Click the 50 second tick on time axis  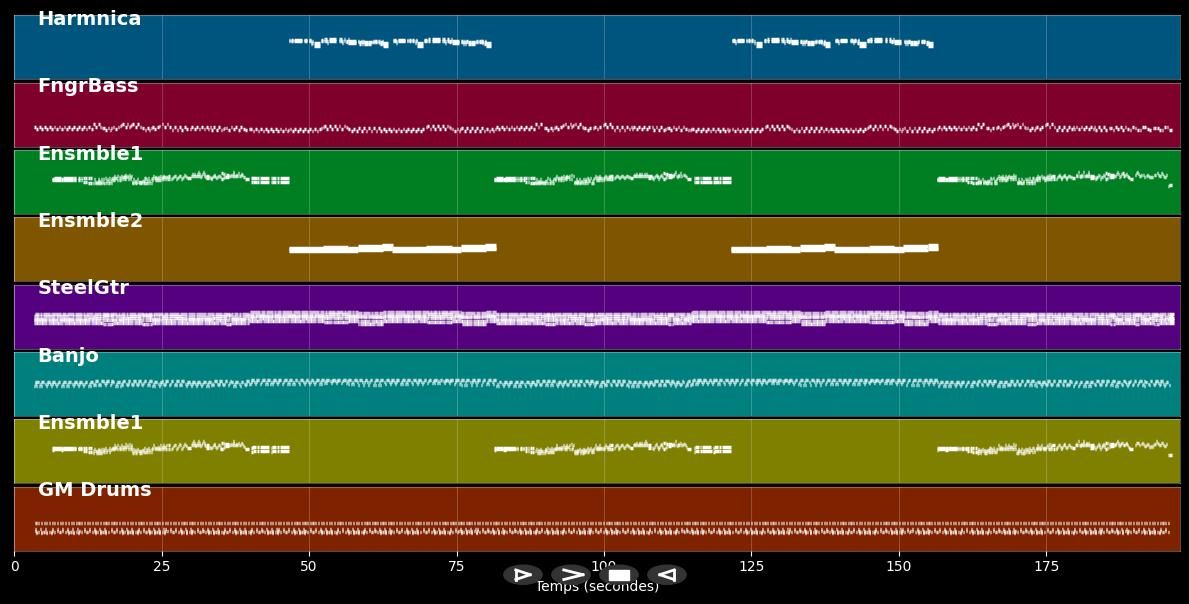309,567
